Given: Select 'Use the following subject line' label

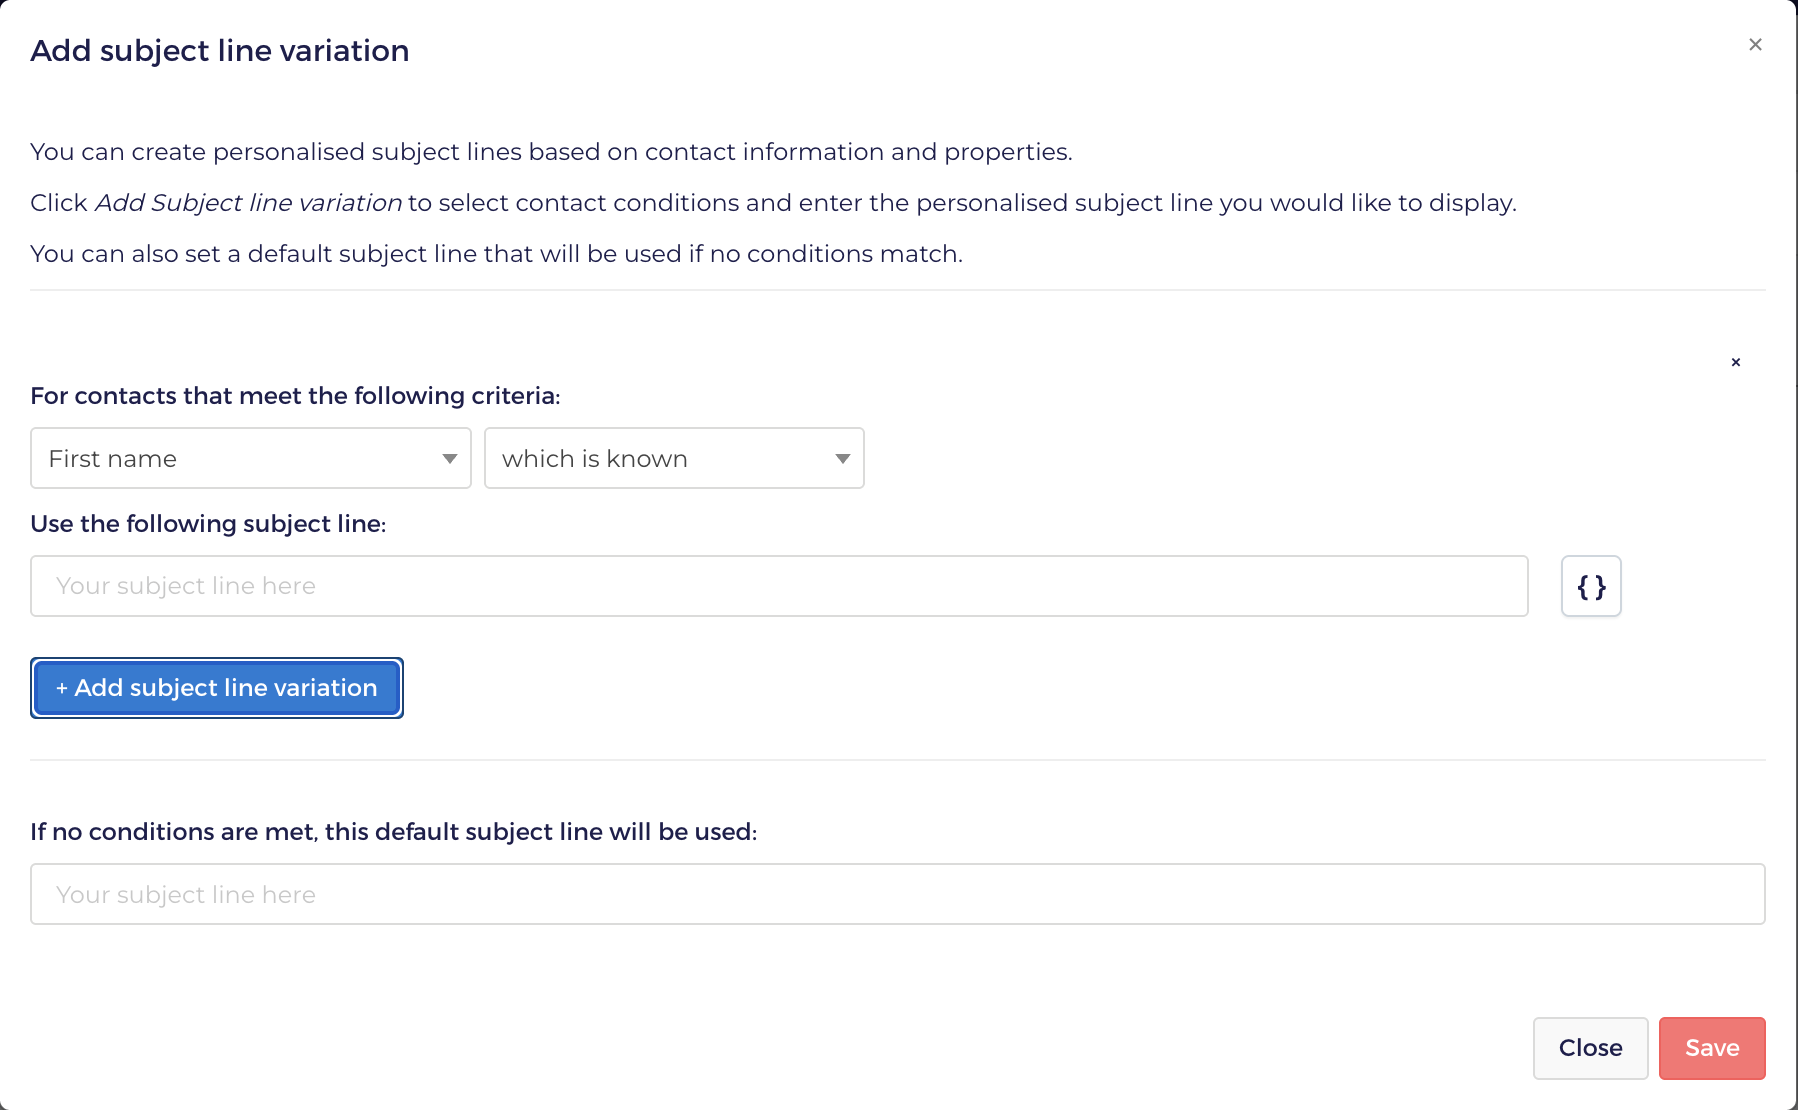Looking at the screenshot, I should click(208, 524).
